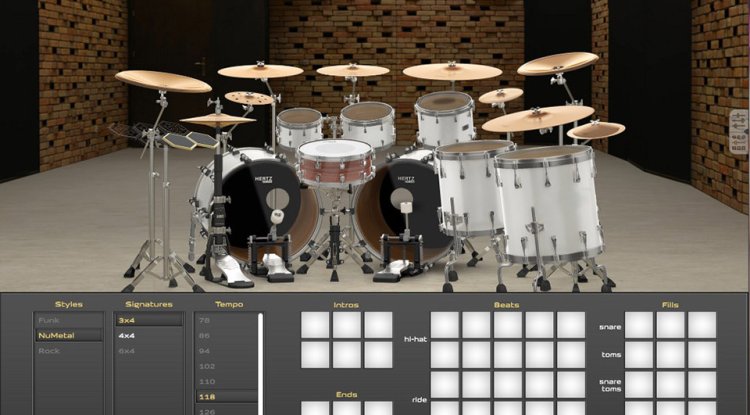The height and width of the screenshot is (415, 750).
Task: Trigger the first Intros pad, bottom row
Action: (x=315, y=355)
